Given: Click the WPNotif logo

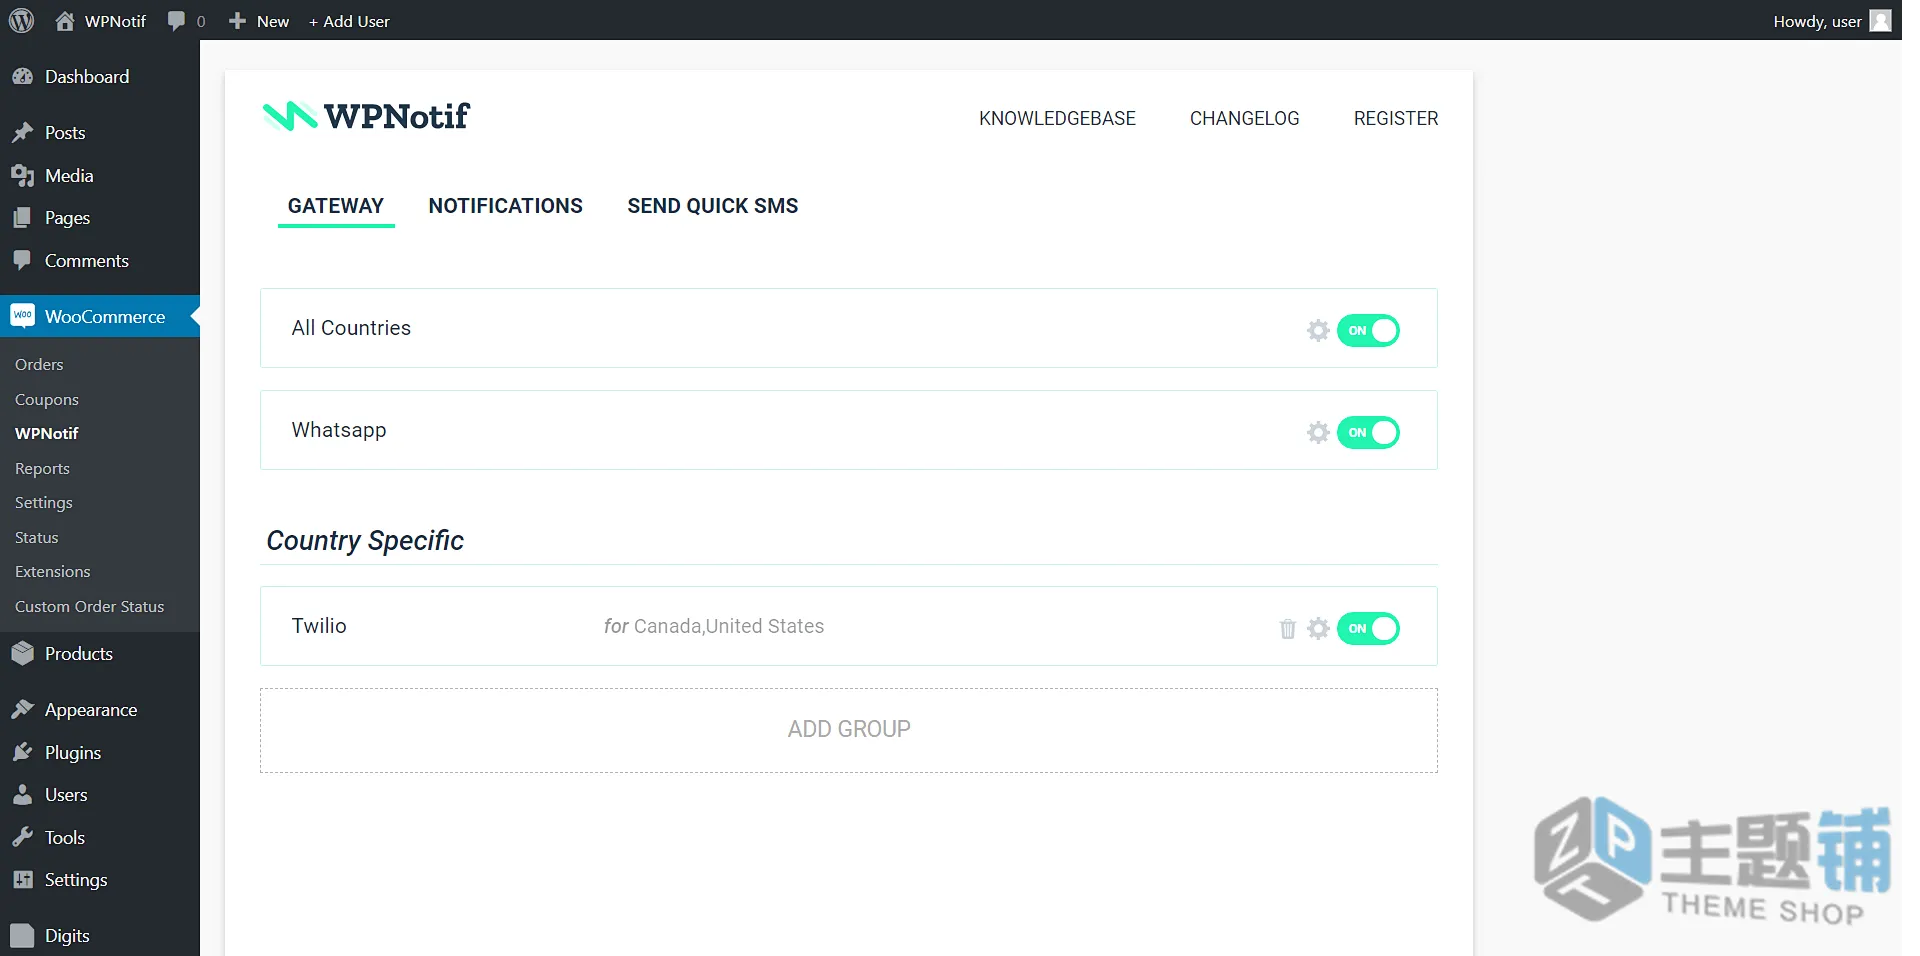Looking at the screenshot, I should tap(366, 117).
